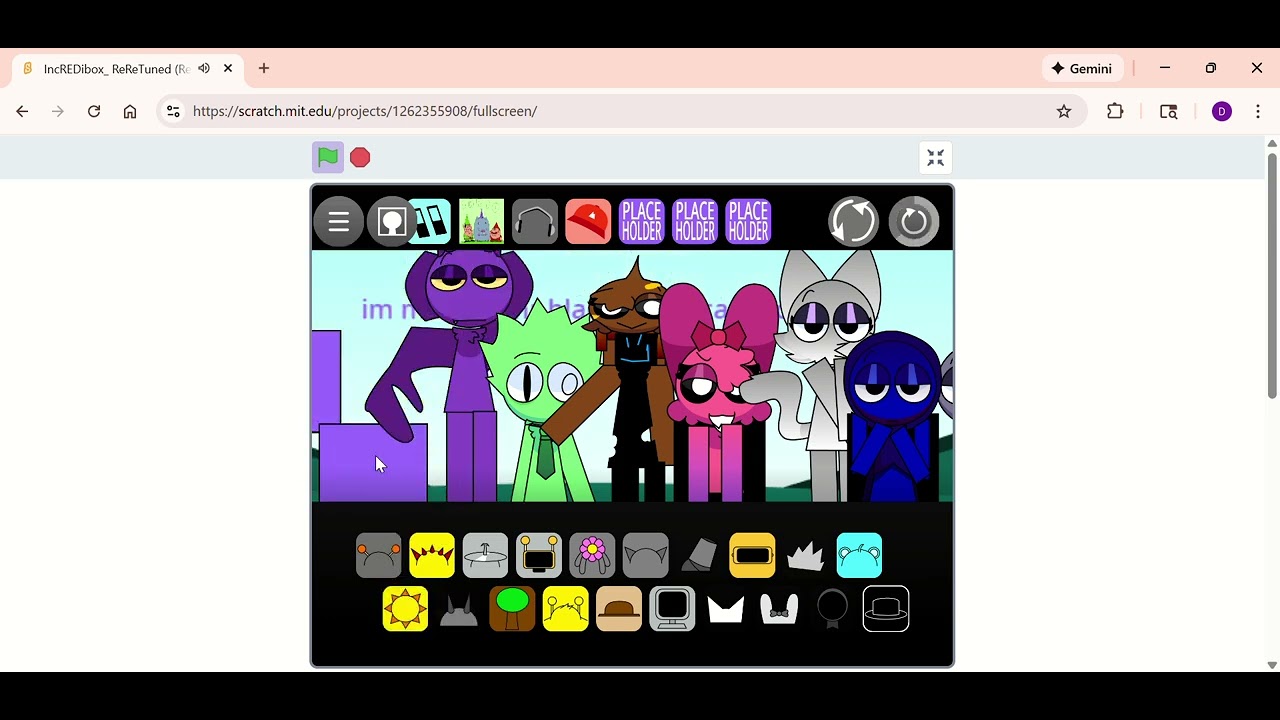Close the IncREDibox browser tab
Screen dimensions: 1280x720
click(228, 68)
